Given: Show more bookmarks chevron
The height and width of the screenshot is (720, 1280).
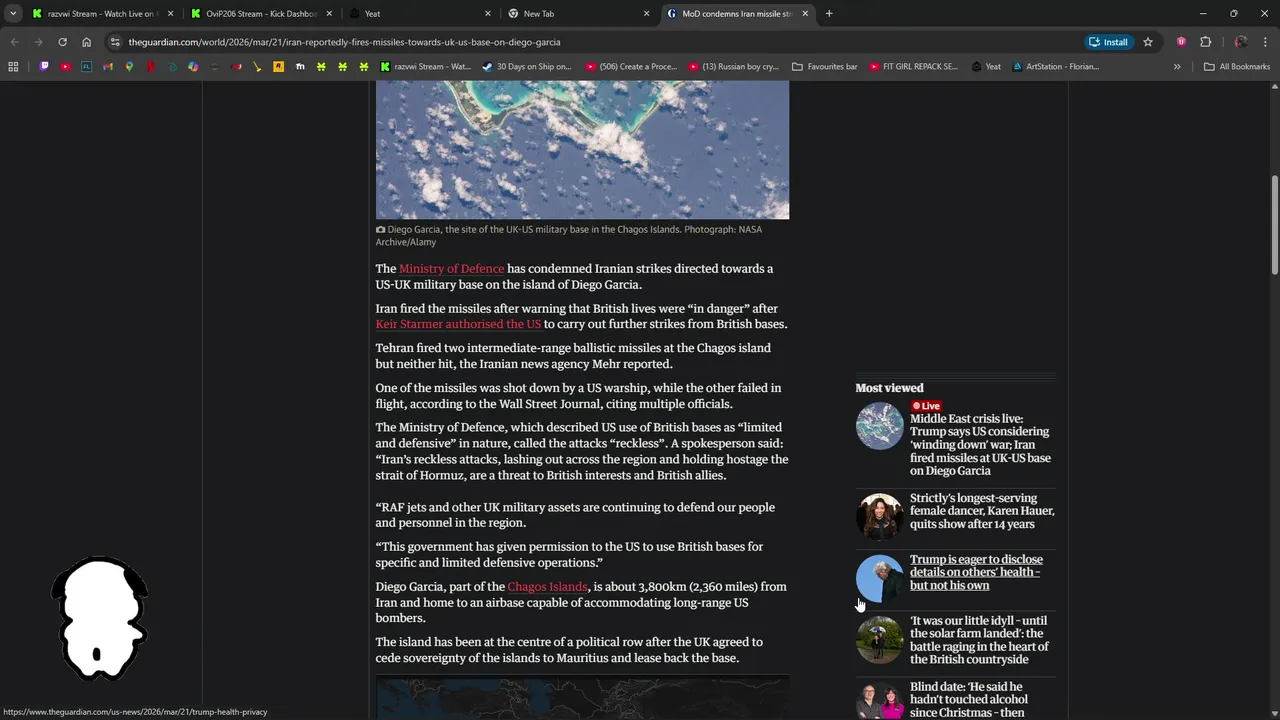Looking at the screenshot, I should (1177, 67).
